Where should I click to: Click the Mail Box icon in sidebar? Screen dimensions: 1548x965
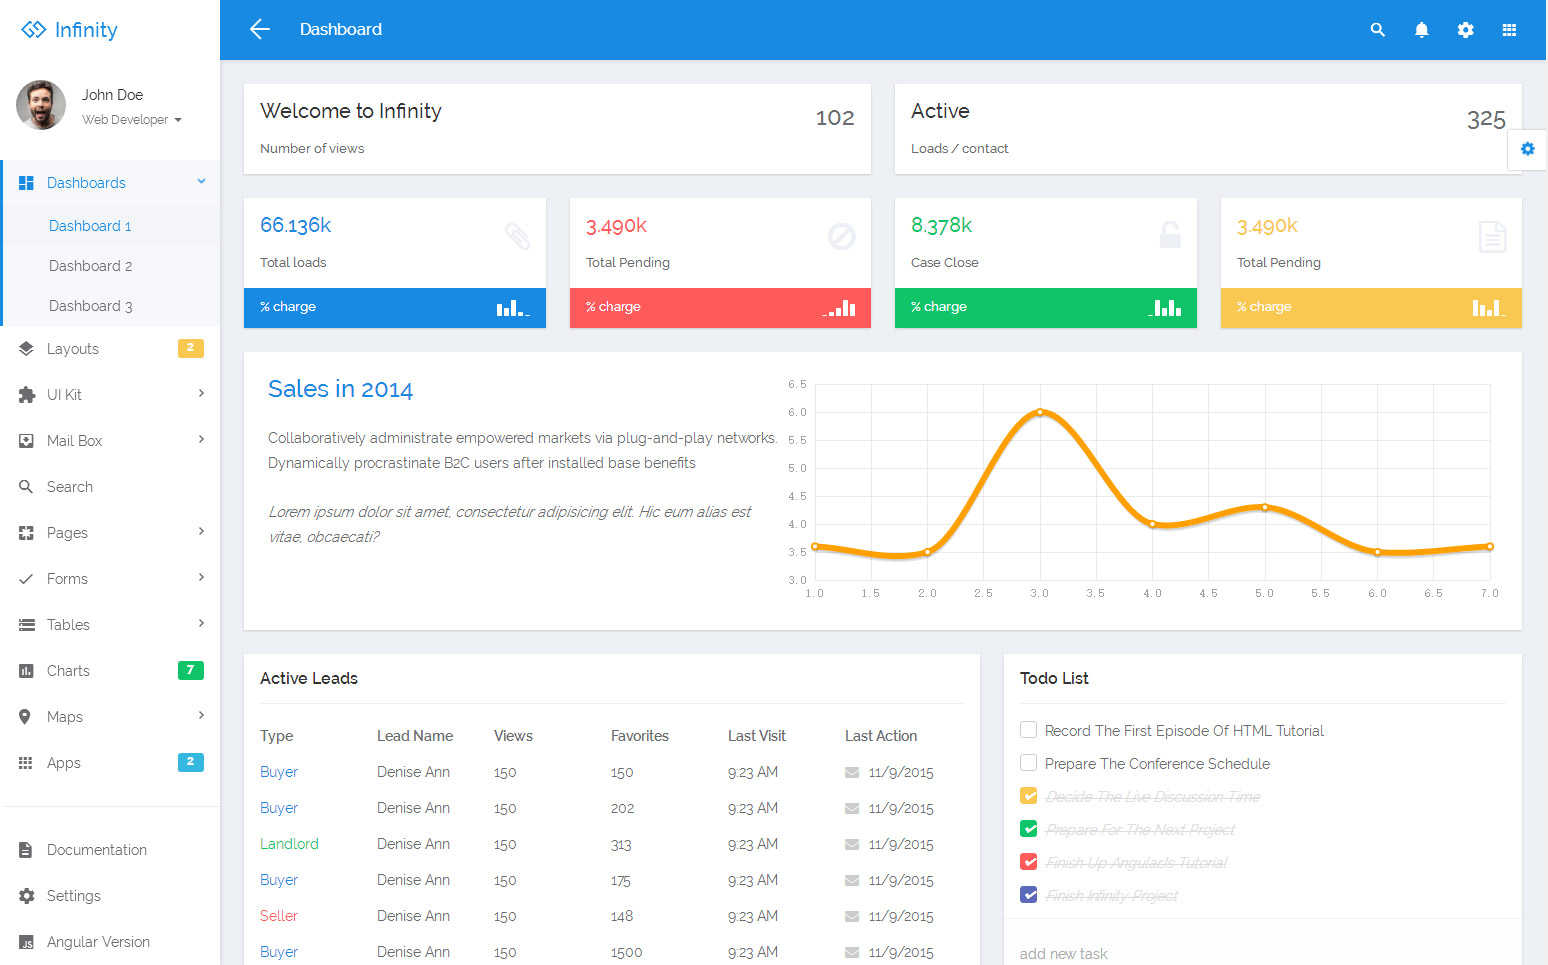(x=26, y=441)
